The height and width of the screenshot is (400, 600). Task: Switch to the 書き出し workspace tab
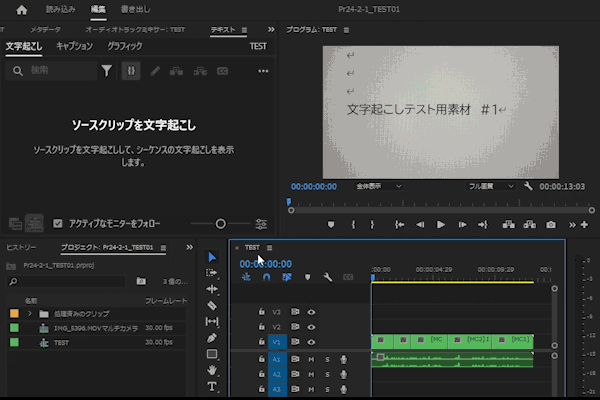[135, 9]
